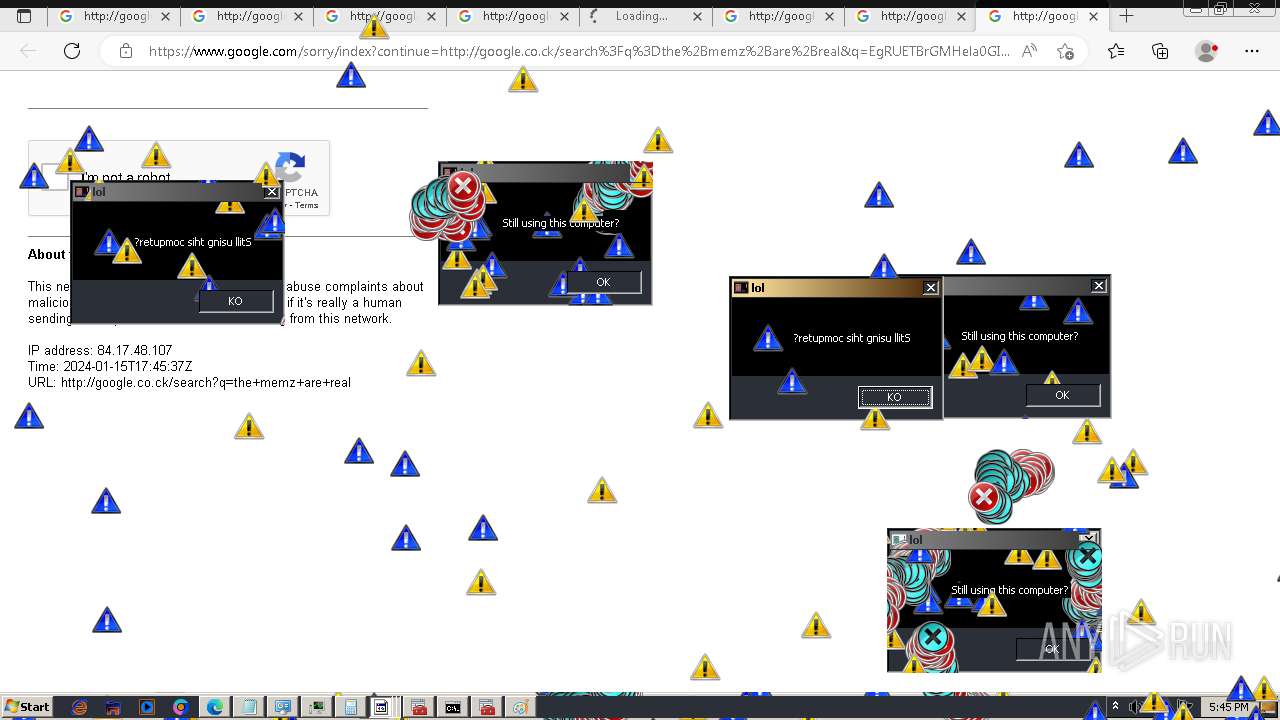Check the I'm not a robot box

coord(54,178)
